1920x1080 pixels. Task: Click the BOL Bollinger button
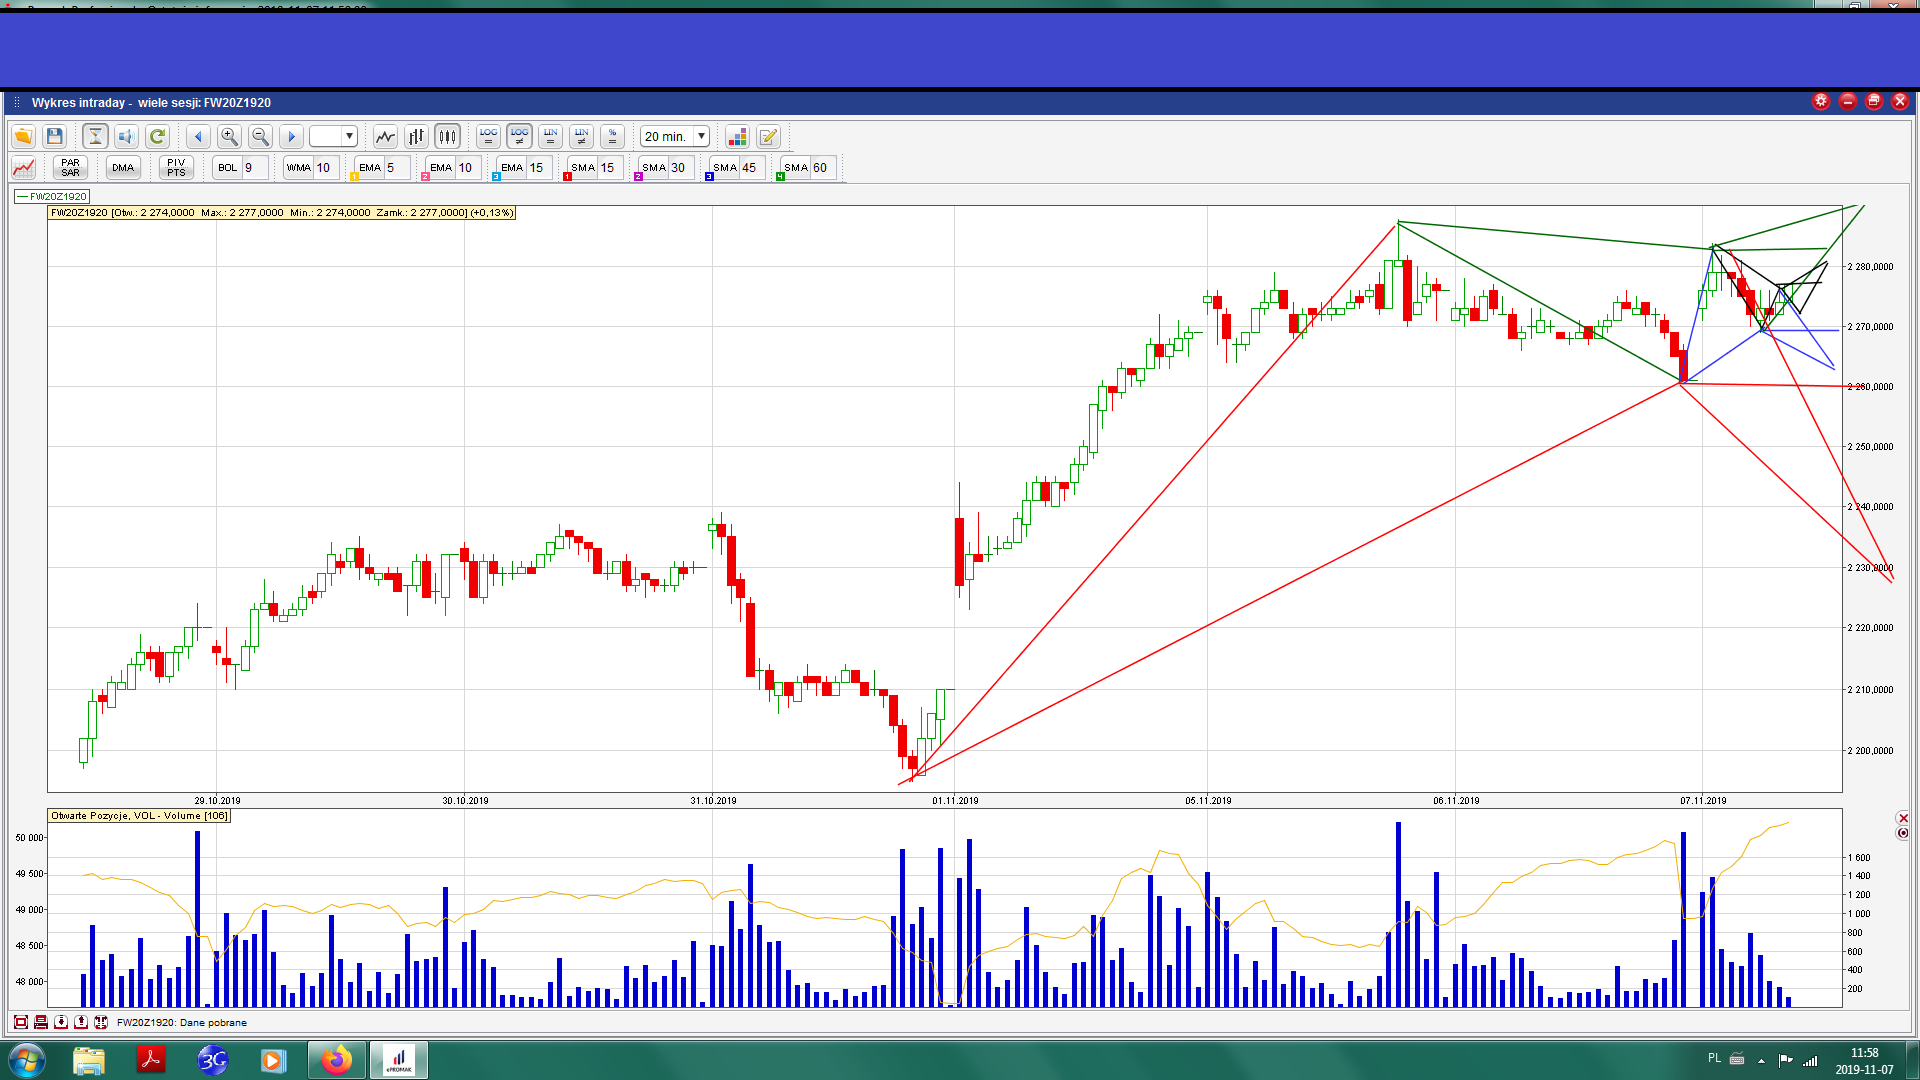[228, 168]
